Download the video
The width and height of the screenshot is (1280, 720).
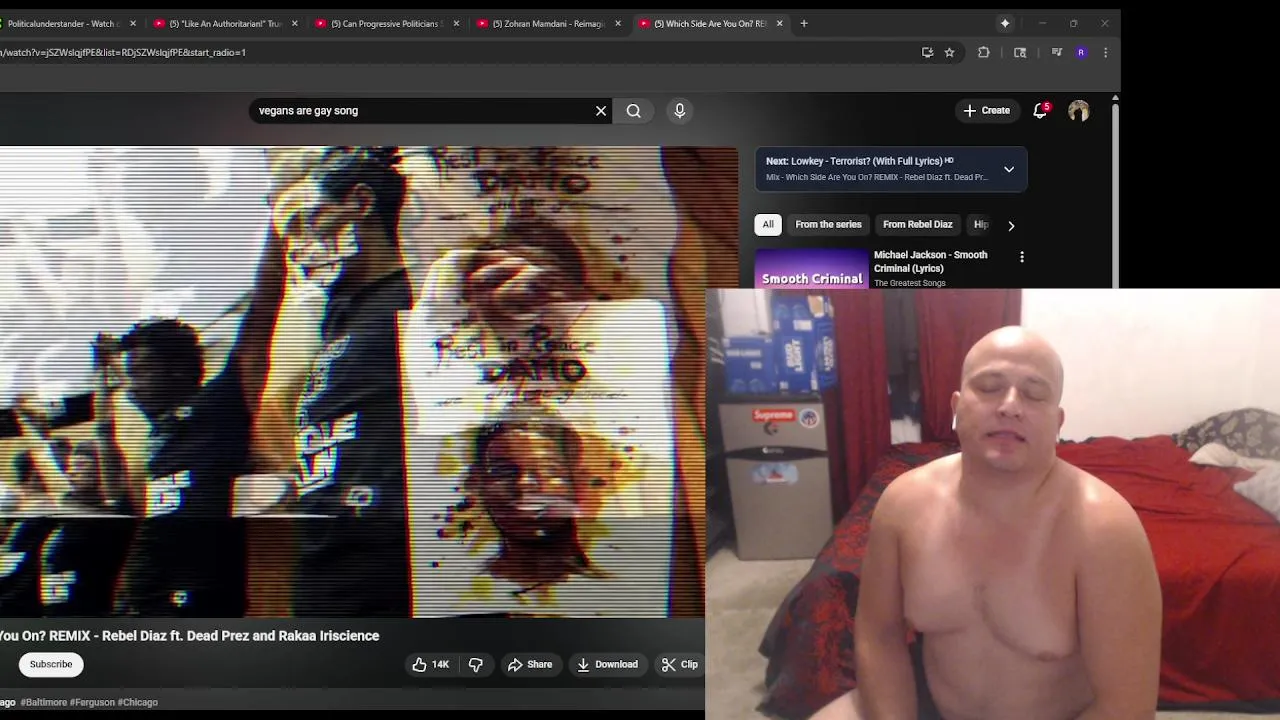(x=607, y=664)
